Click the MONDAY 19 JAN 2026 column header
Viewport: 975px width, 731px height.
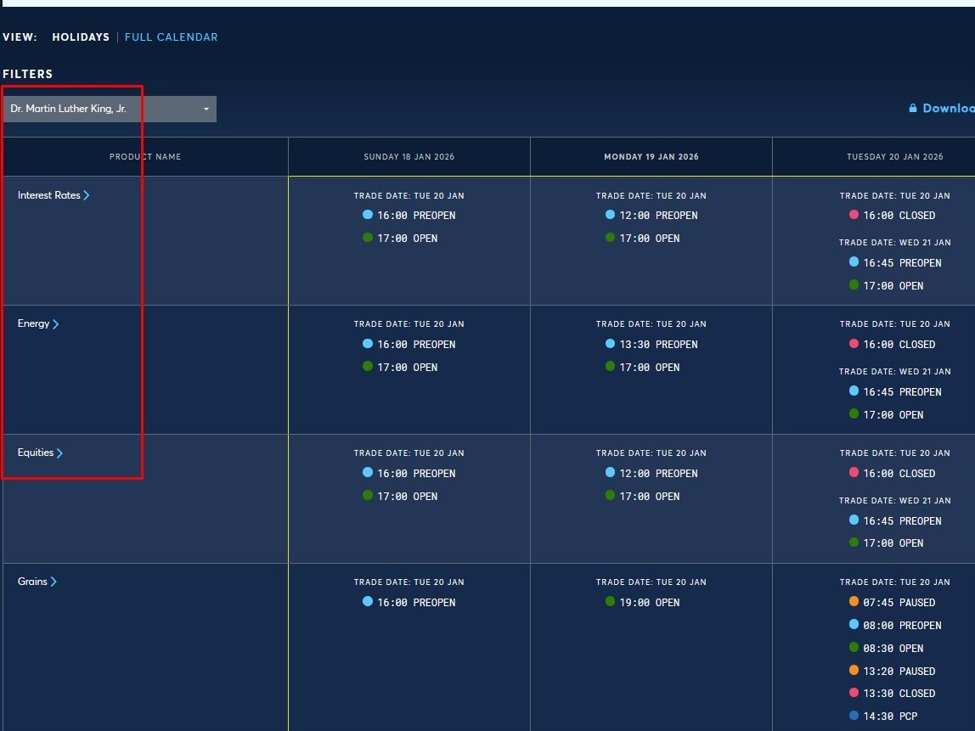pyautogui.click(x=650, y=156)
